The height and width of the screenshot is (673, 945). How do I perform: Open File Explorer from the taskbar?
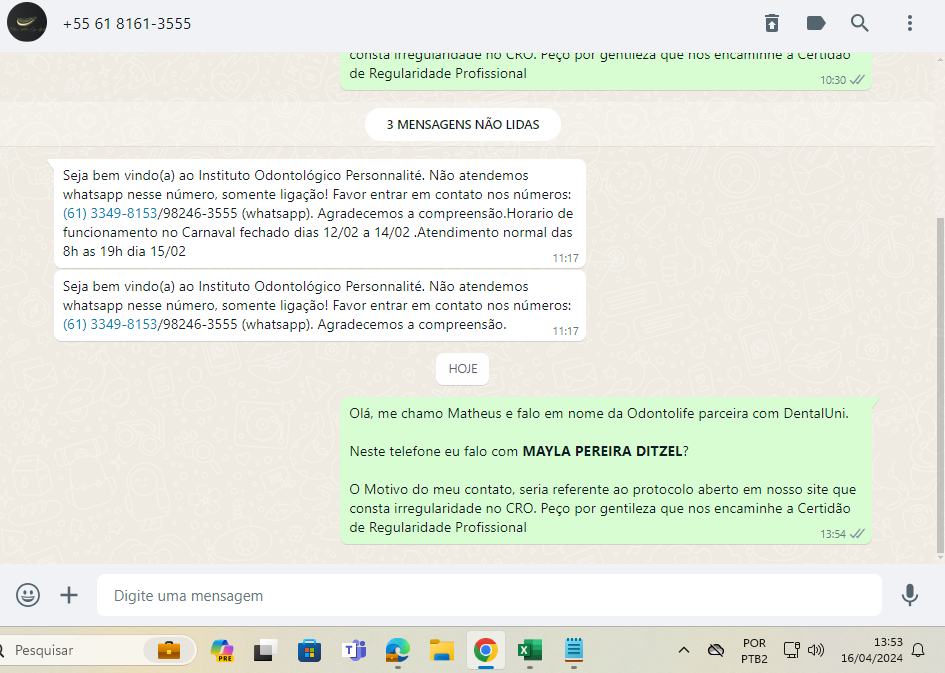[441, 650]
